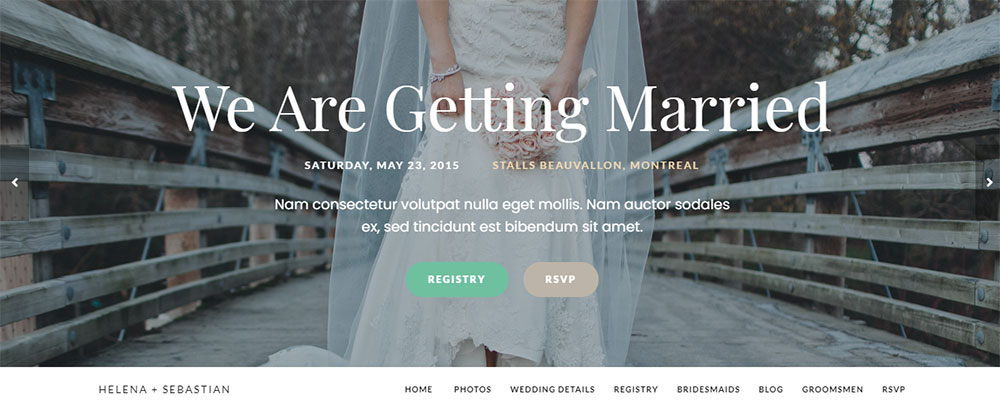1000x408 pixels.
Task: Go to the previous slide with left arrow
Action: [x=15, y=182]
